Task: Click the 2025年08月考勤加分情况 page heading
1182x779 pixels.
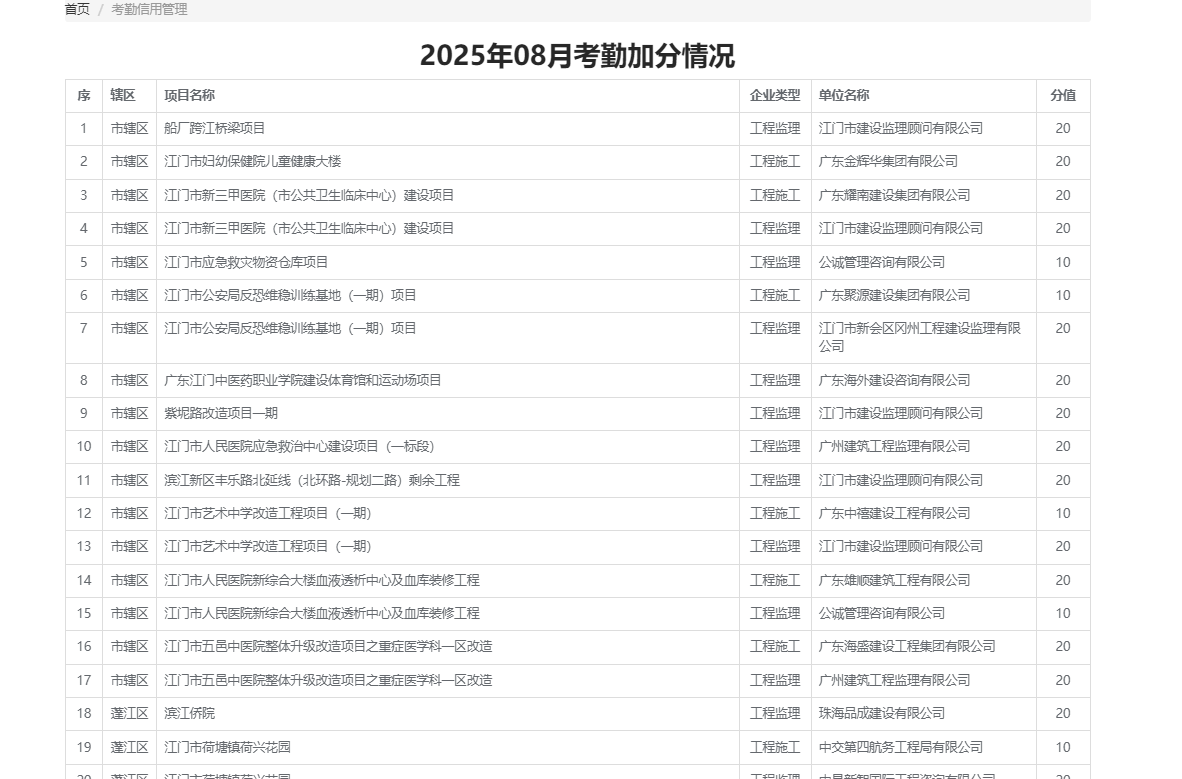Action: pyautogui.click(x=577, y=55)
